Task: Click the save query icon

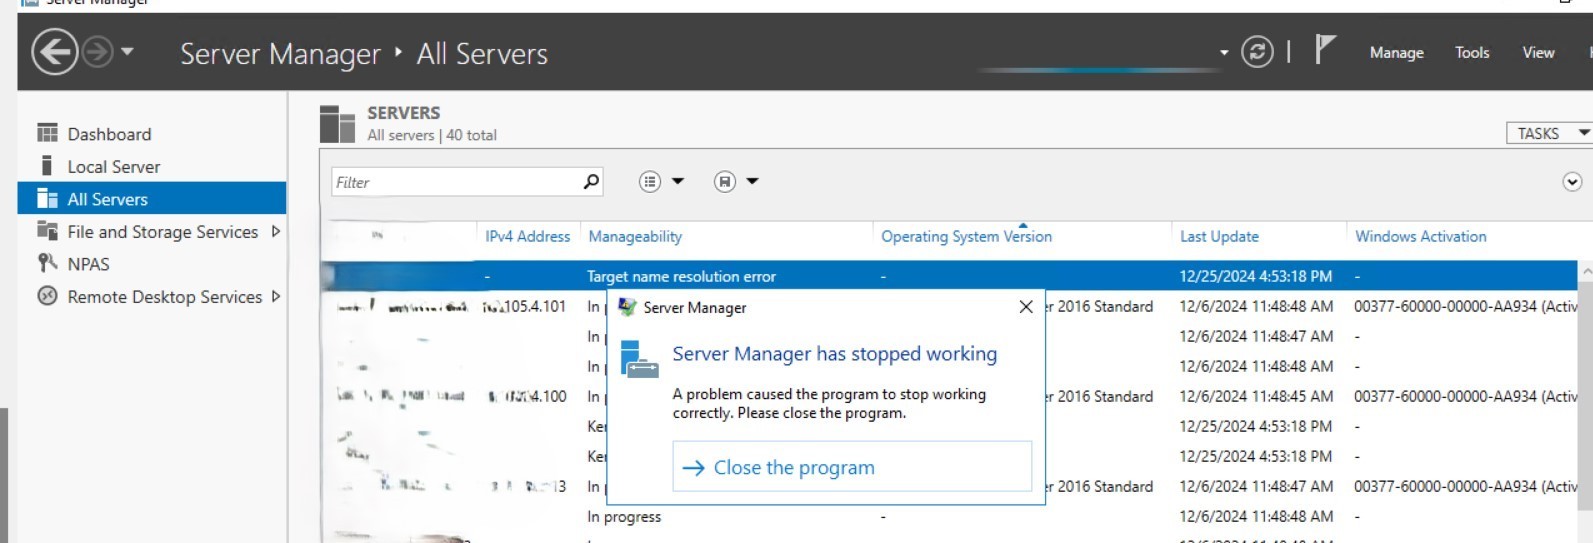Action: (725, 181)
